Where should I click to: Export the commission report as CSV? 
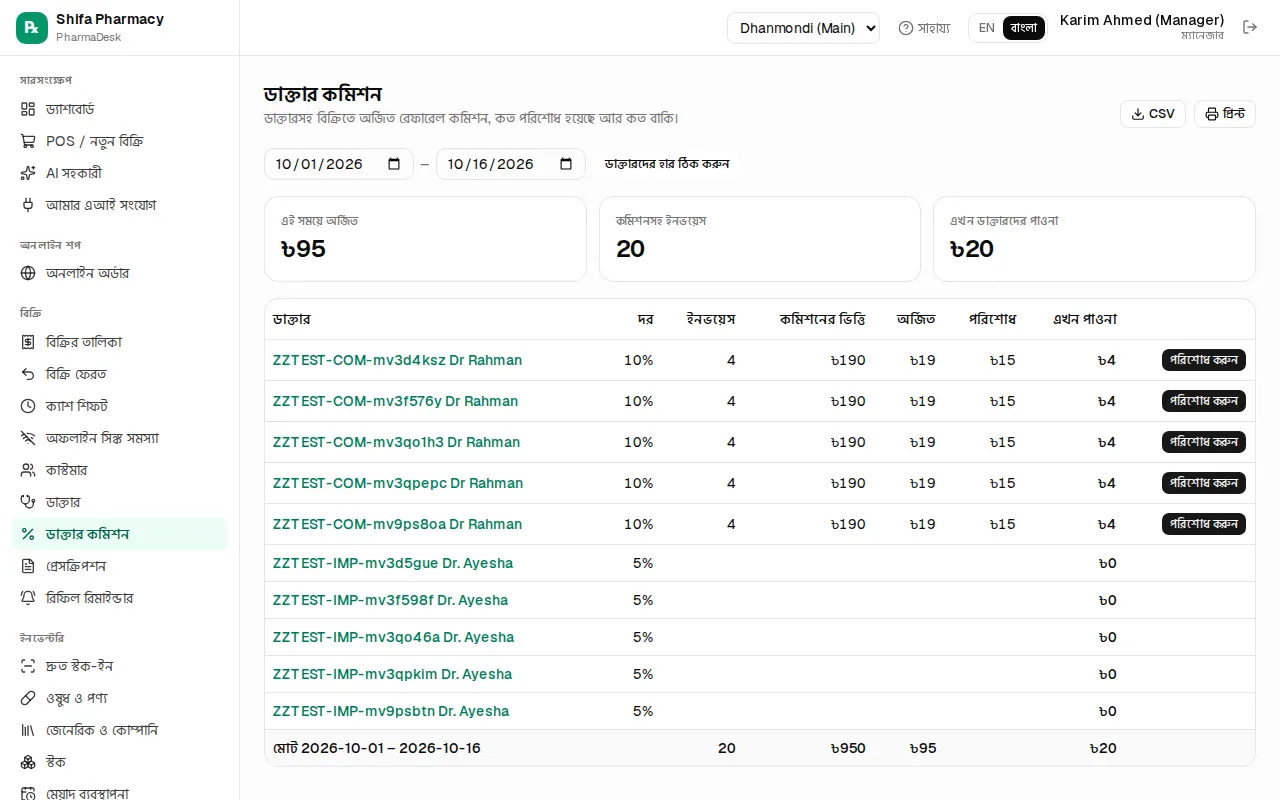pyautogui.click(x=1153, y=114)
